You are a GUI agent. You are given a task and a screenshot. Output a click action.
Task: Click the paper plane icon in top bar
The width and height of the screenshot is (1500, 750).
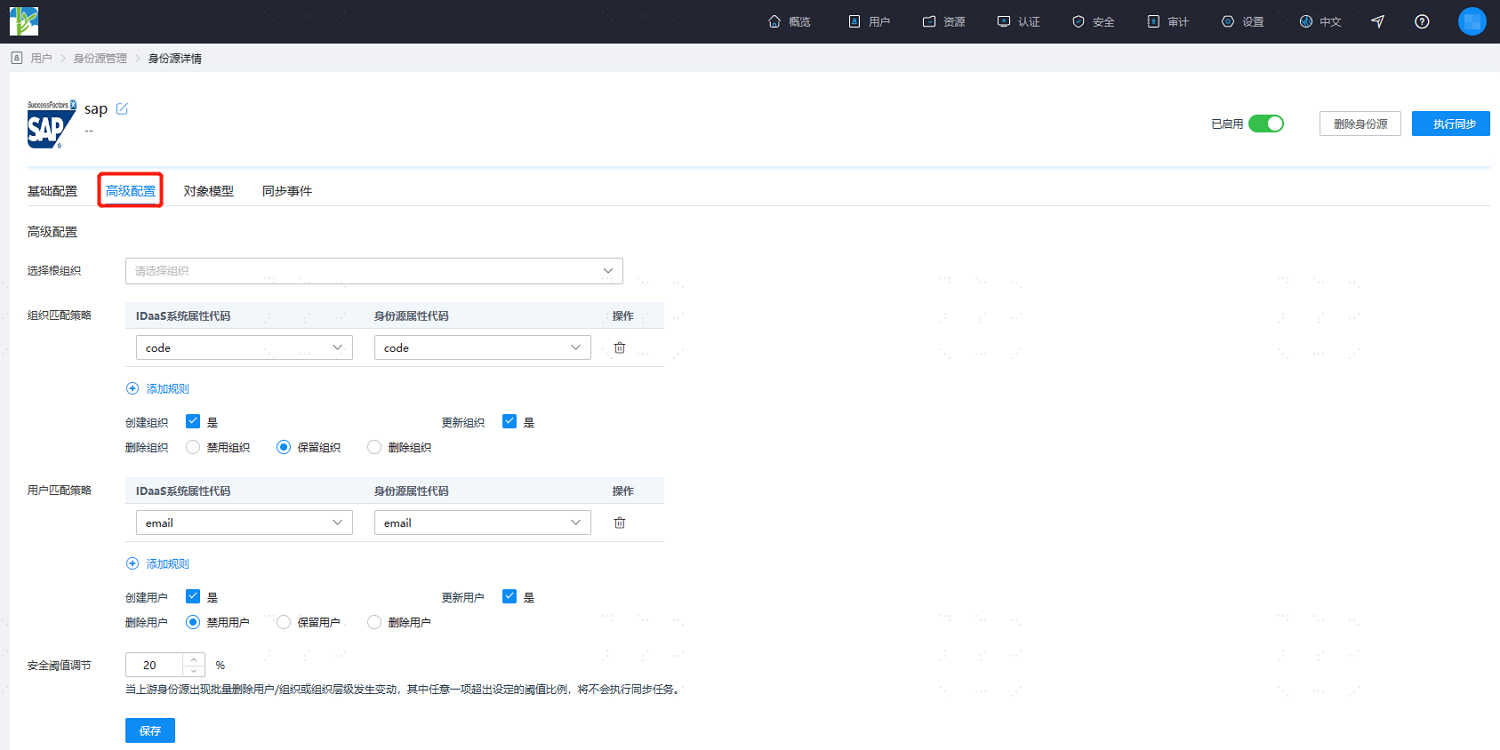click(x=1378, y=21)
